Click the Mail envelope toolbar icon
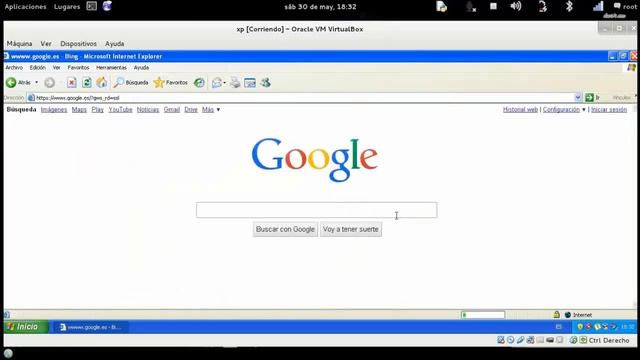The width and height of the screenshot is (640, 360). pyautogui.click(x=217, y=83)
